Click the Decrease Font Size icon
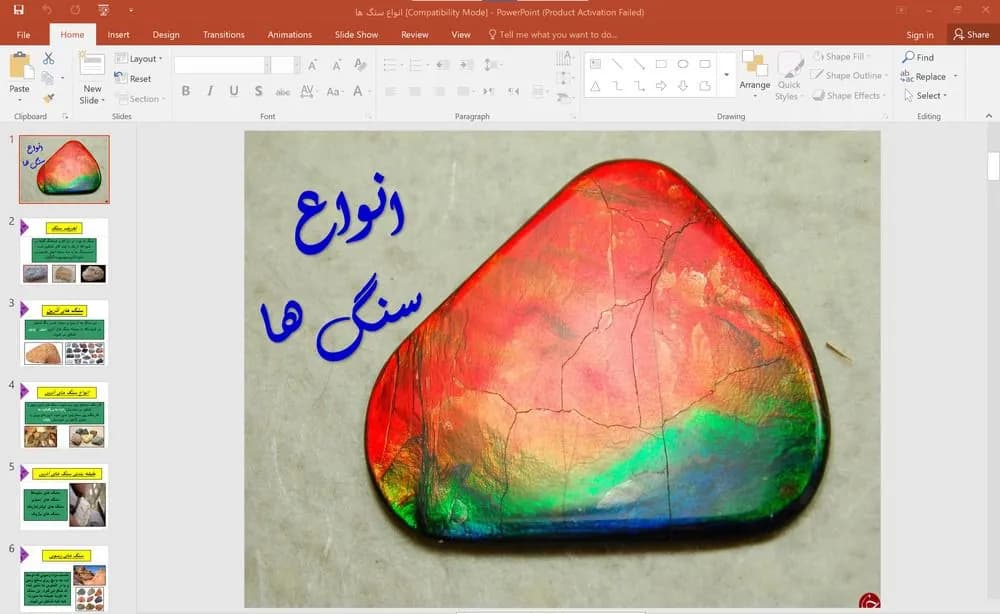Image resolution: width=1000 pixels, height=614 pixels. (x=336, y=64)
